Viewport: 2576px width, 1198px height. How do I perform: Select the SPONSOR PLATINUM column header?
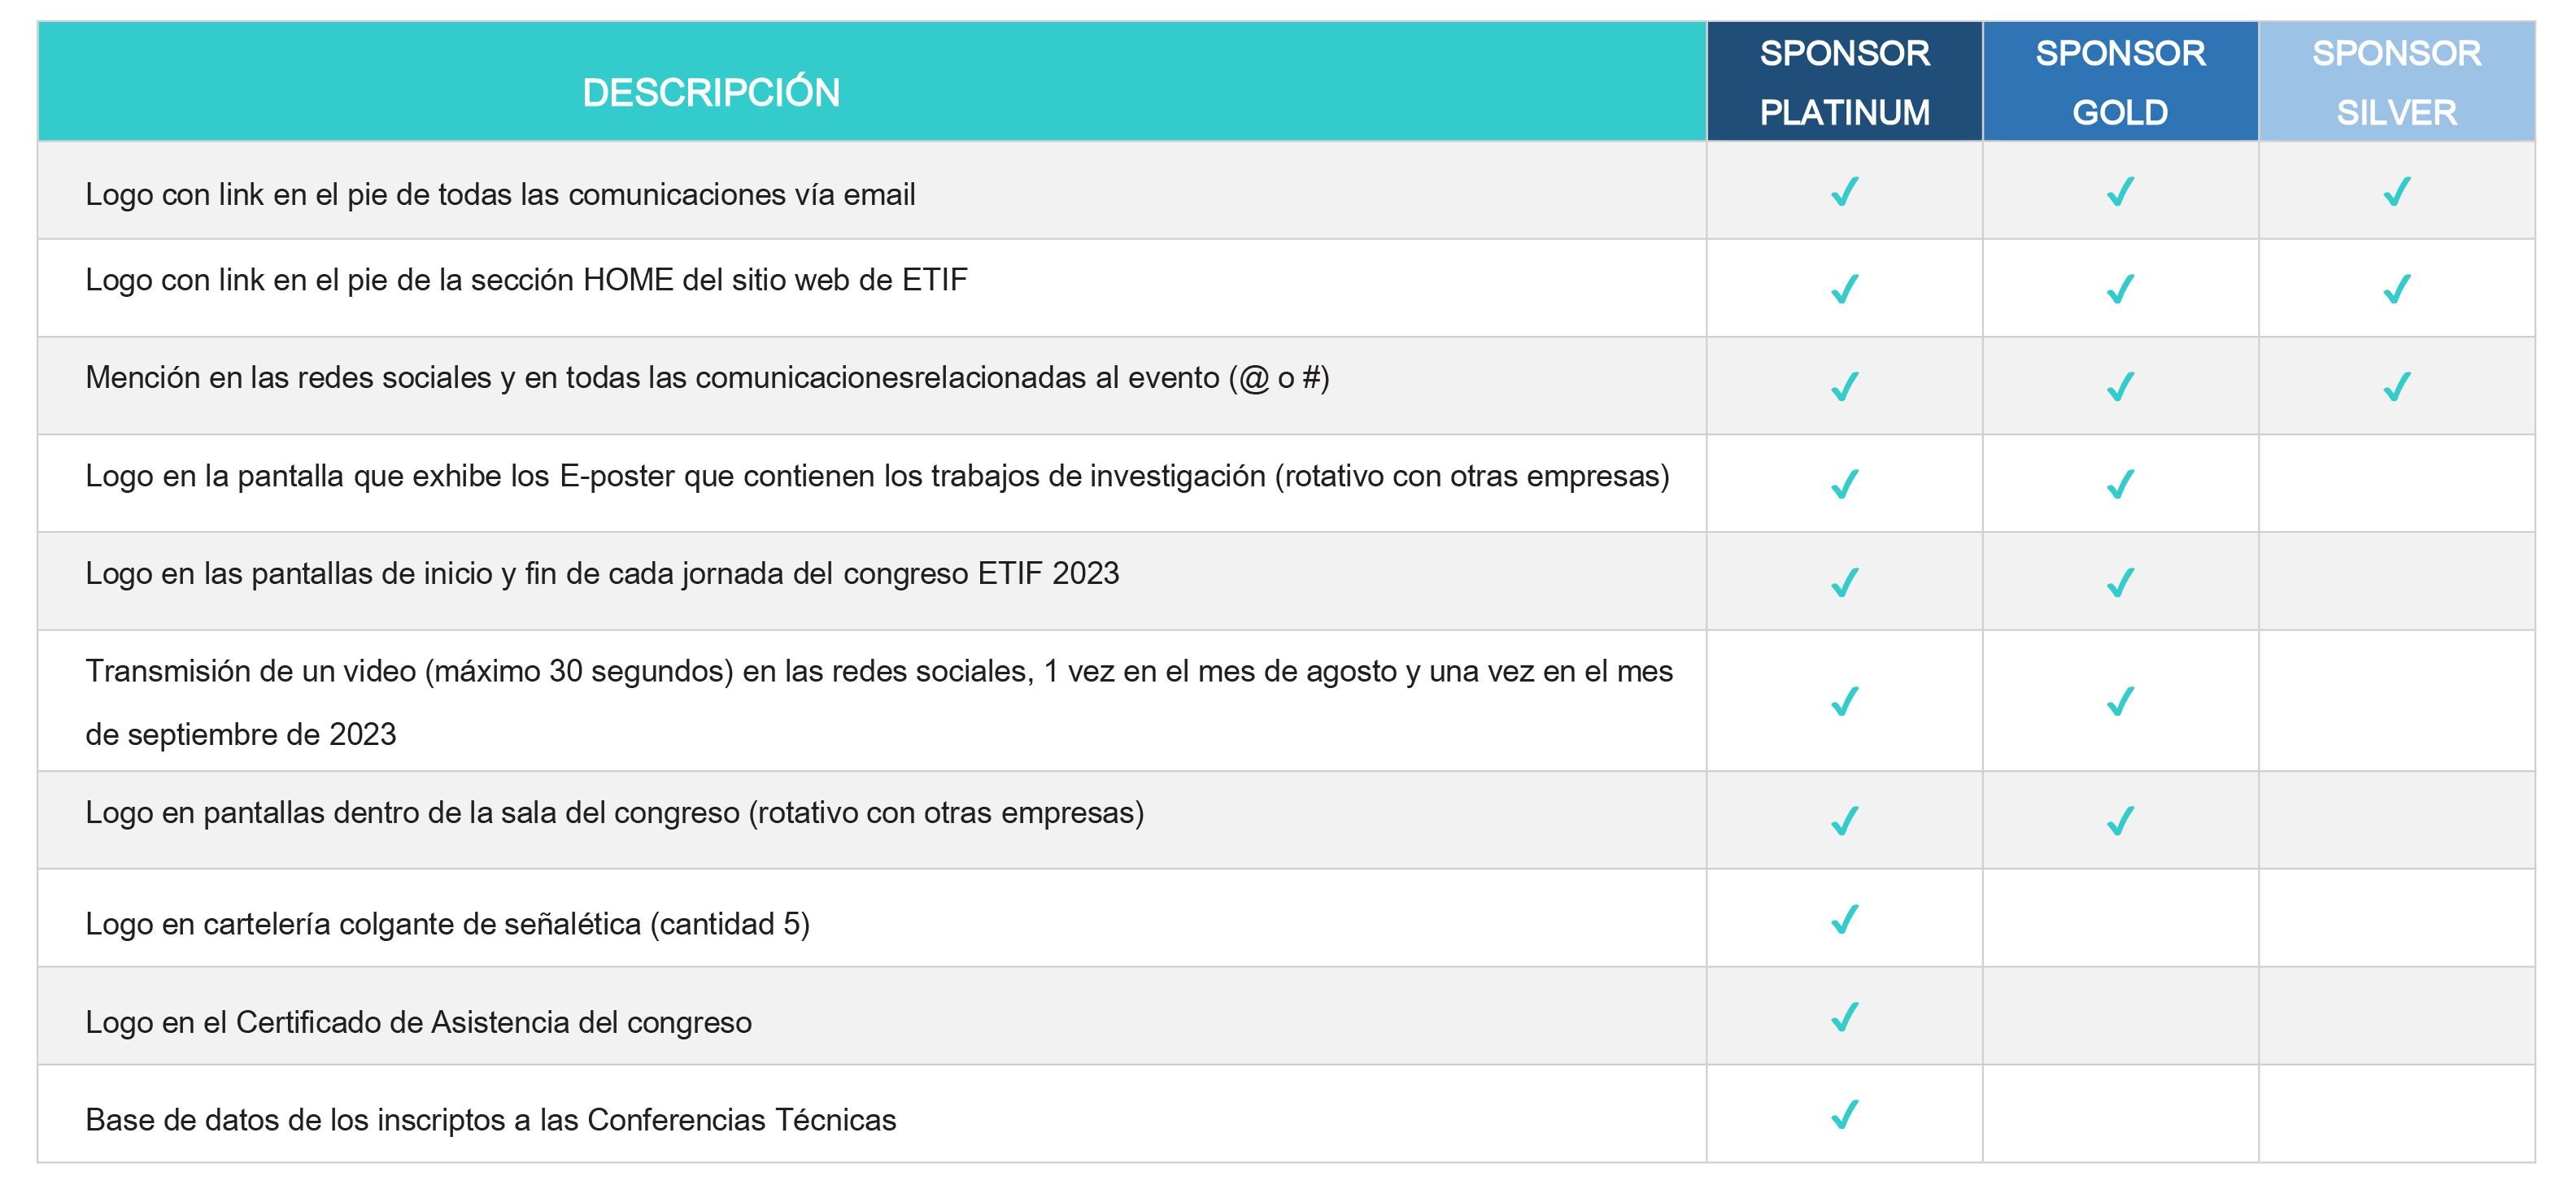click(1844, 82)
